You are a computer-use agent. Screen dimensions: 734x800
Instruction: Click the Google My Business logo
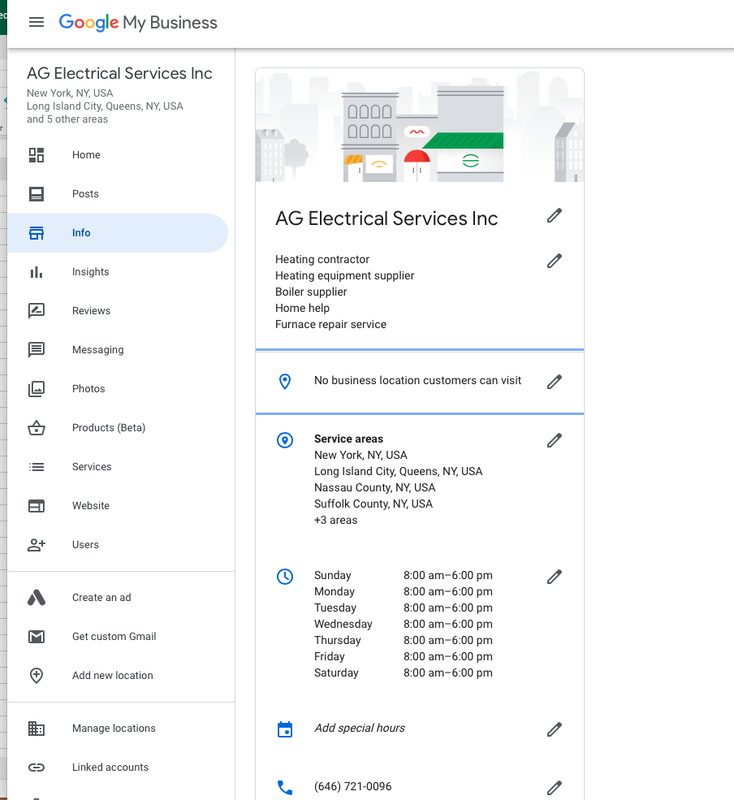tap(138, 22)
